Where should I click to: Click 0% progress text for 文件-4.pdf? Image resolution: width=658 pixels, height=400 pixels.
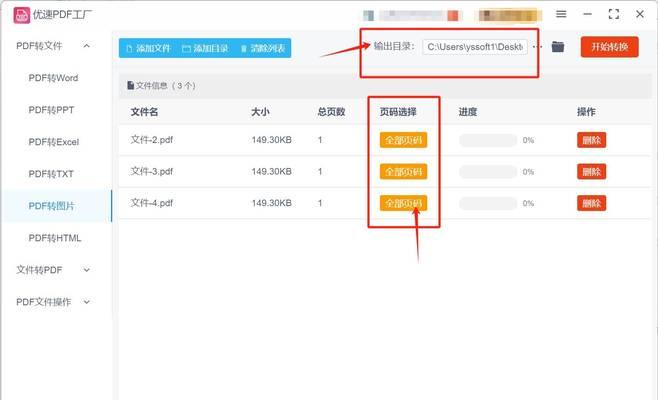coord(528,204)
